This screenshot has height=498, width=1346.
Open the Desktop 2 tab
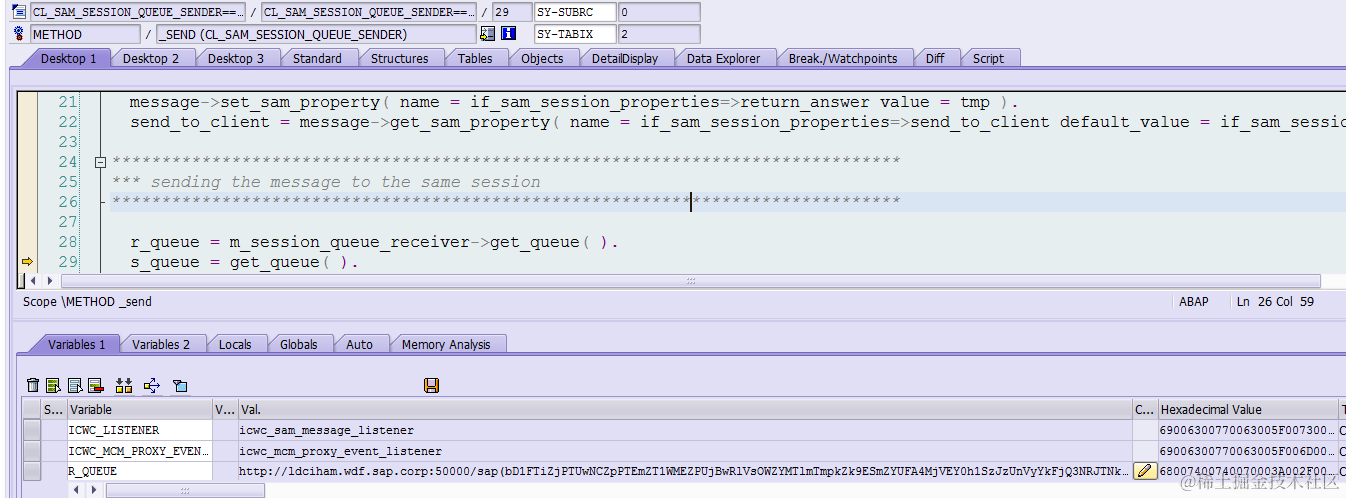point(151,58)
